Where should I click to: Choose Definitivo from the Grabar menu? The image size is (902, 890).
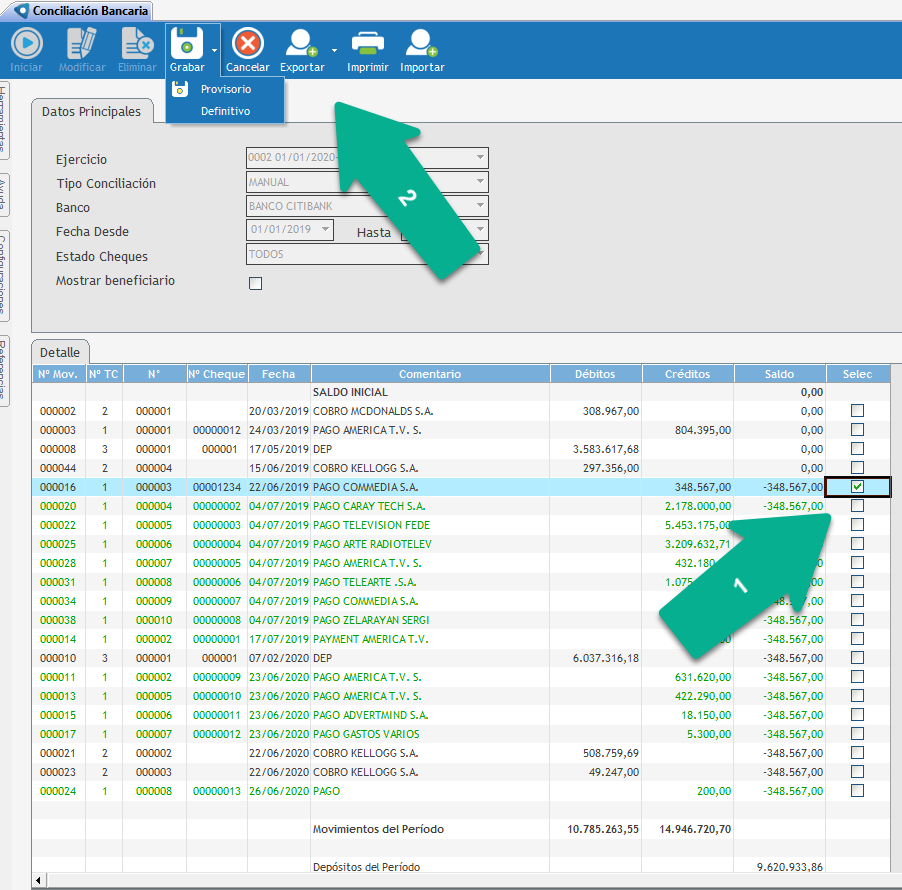click(225, 111)
